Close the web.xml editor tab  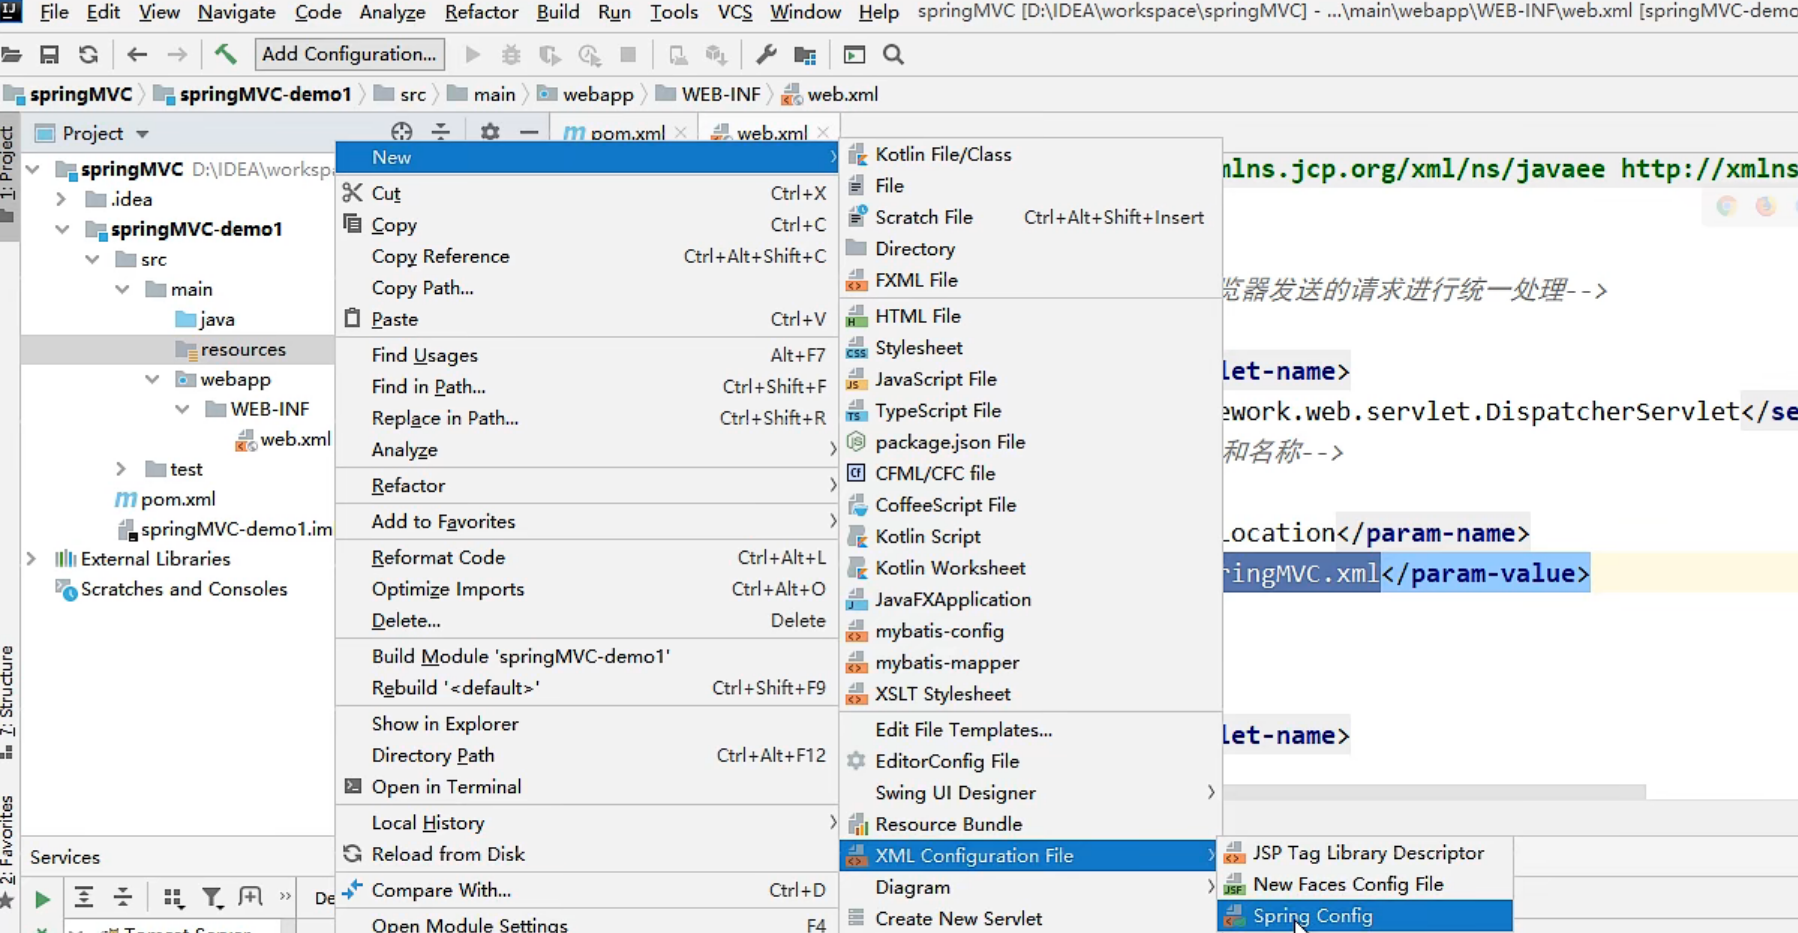[823, 132]
